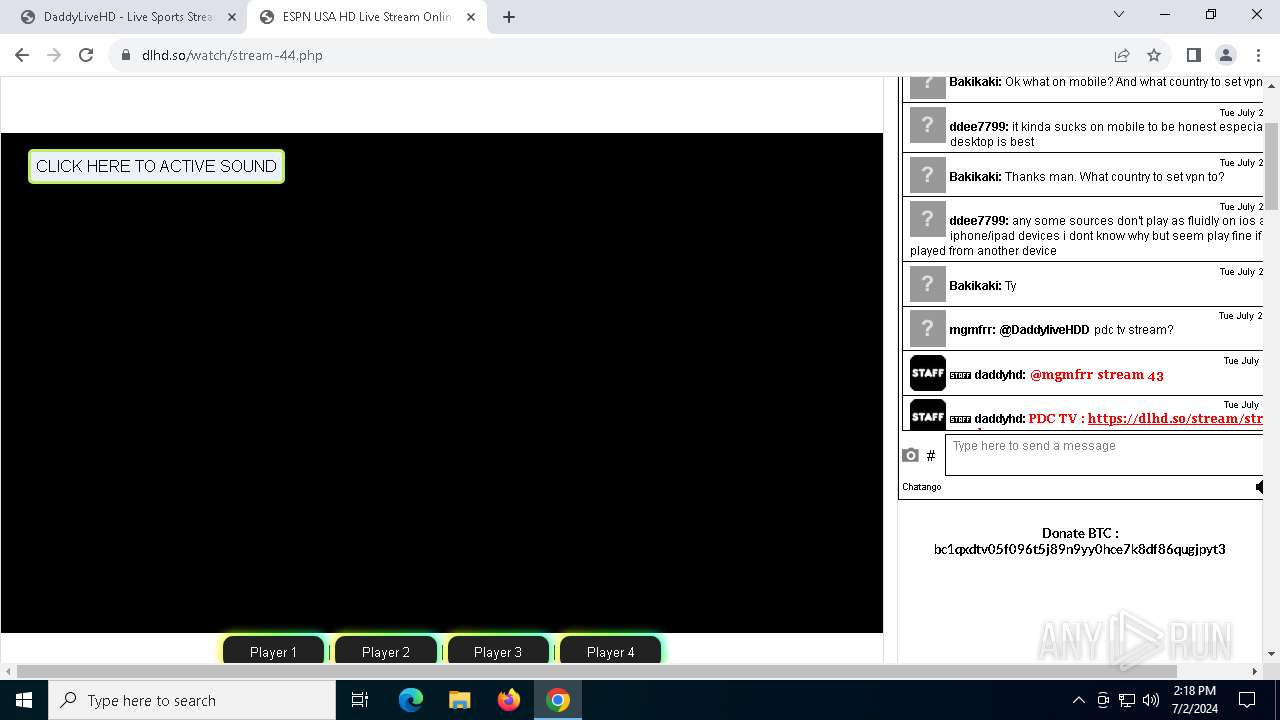This screenshot has width=1280, height=720.
Task: Click the page horizontal scrollbar
Action: click(x=597, y=671)
